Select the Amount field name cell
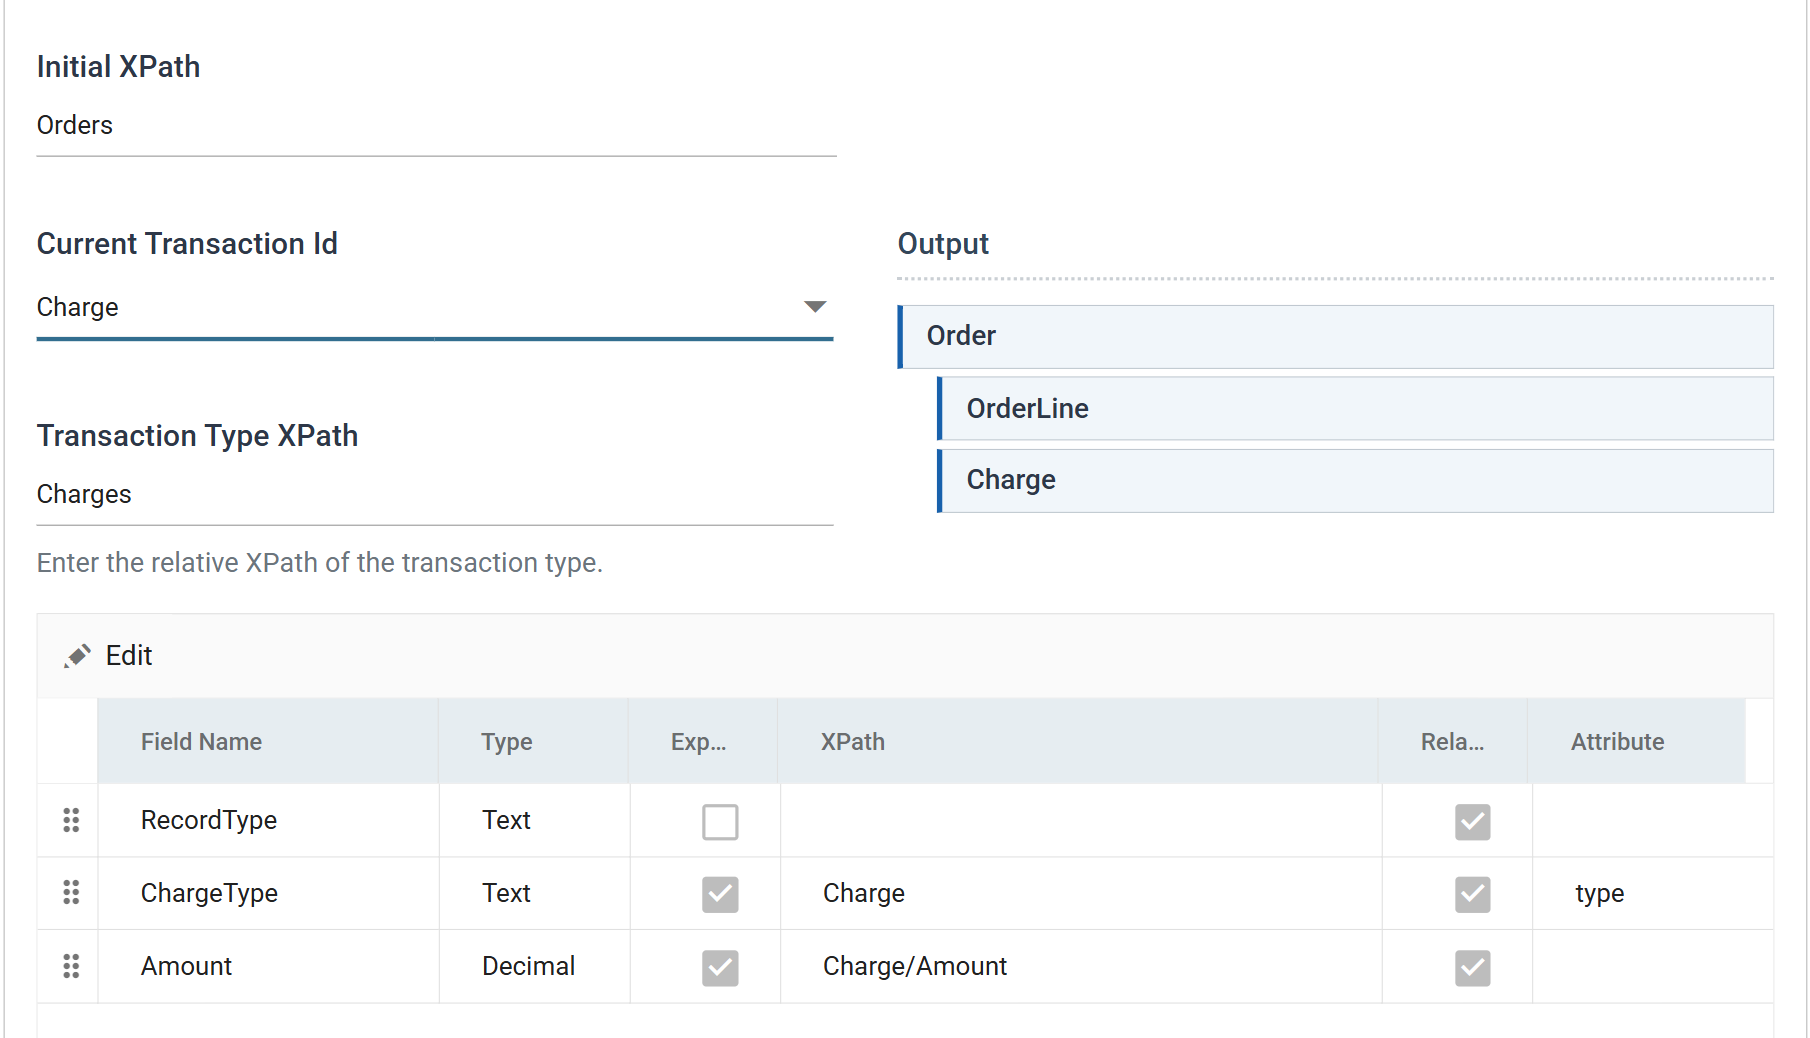Screen dimensions: 1810x1038 [268, 966]
